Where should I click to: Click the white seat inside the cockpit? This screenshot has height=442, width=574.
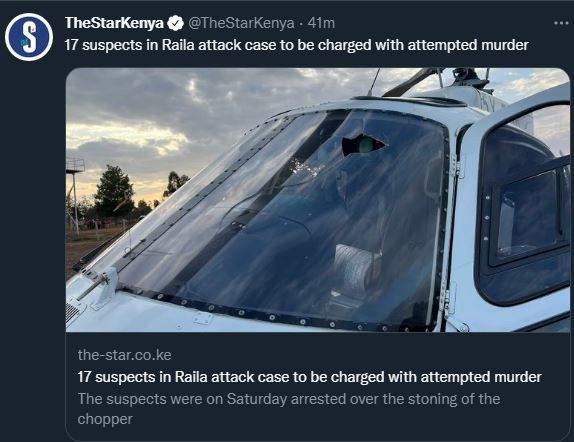[357, 269]
